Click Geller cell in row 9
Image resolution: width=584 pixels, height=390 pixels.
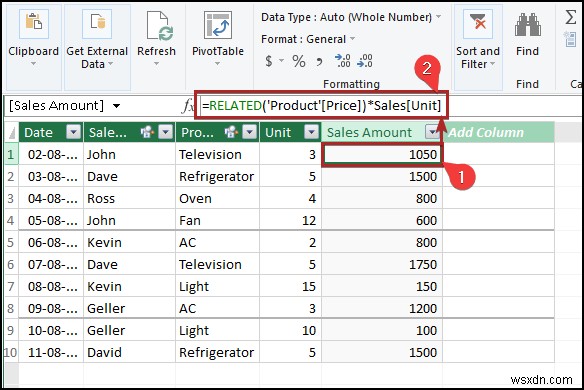click(x=130, y=330)
